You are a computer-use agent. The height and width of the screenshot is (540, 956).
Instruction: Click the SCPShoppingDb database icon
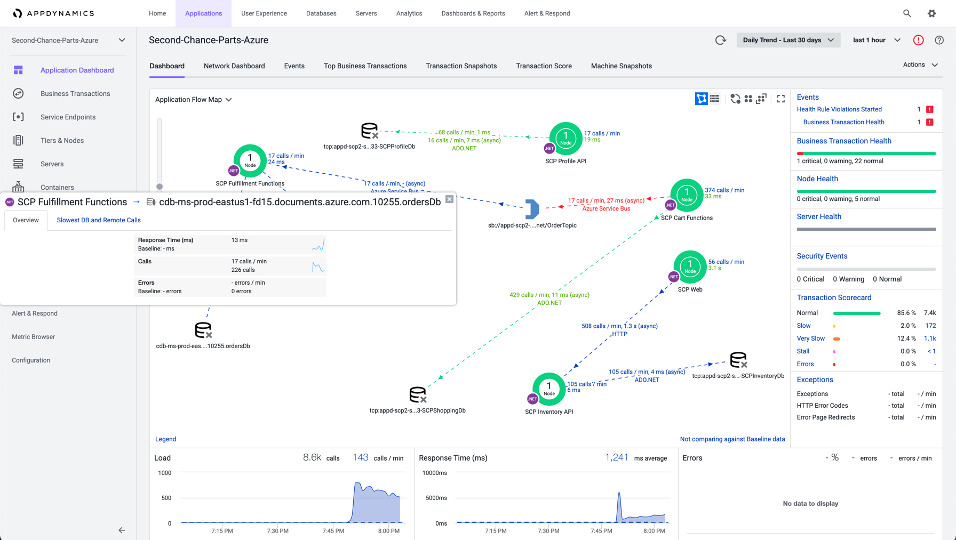pos(418,395)
